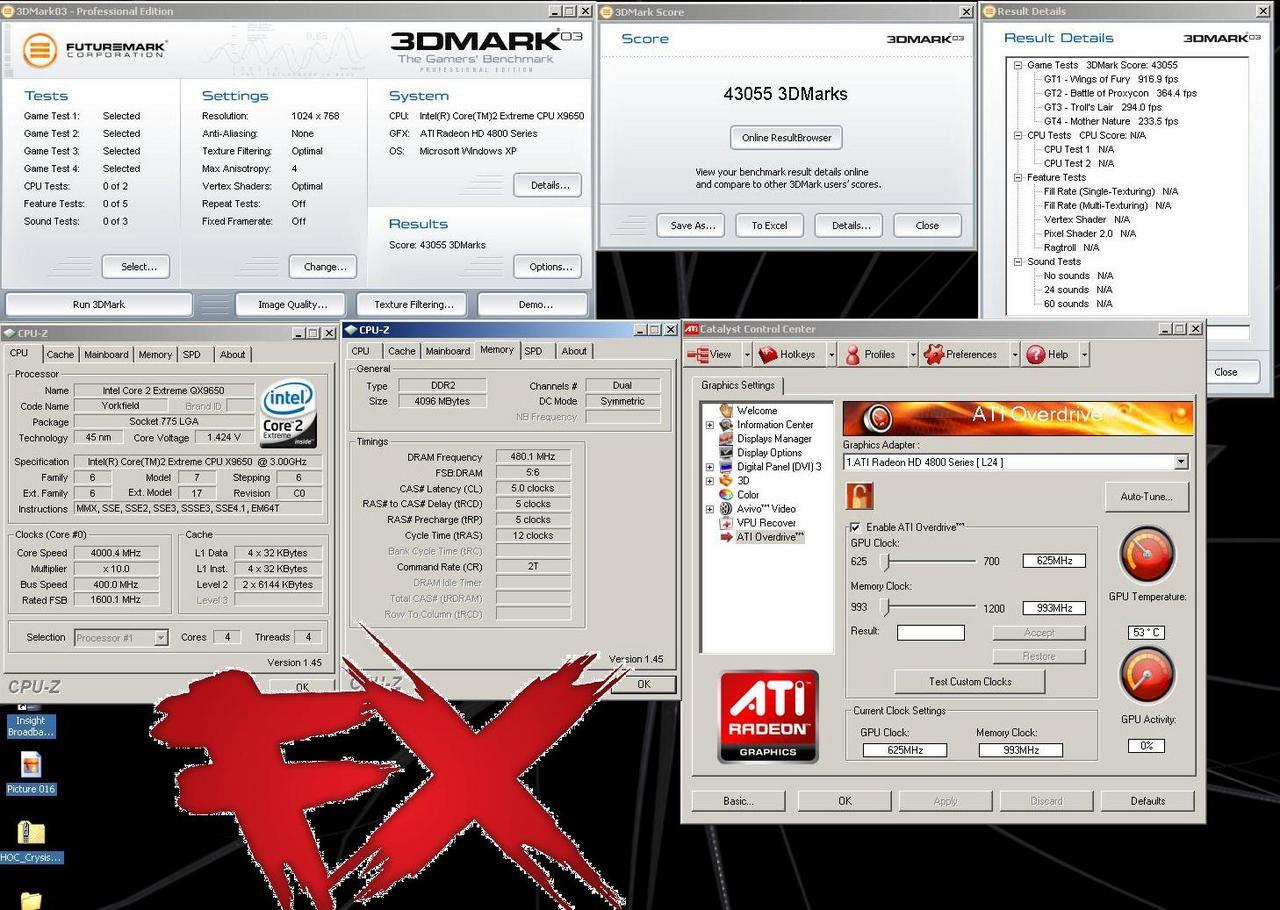
Task: Open the About tab in left CPU-Z
Action: click(233, 354)
